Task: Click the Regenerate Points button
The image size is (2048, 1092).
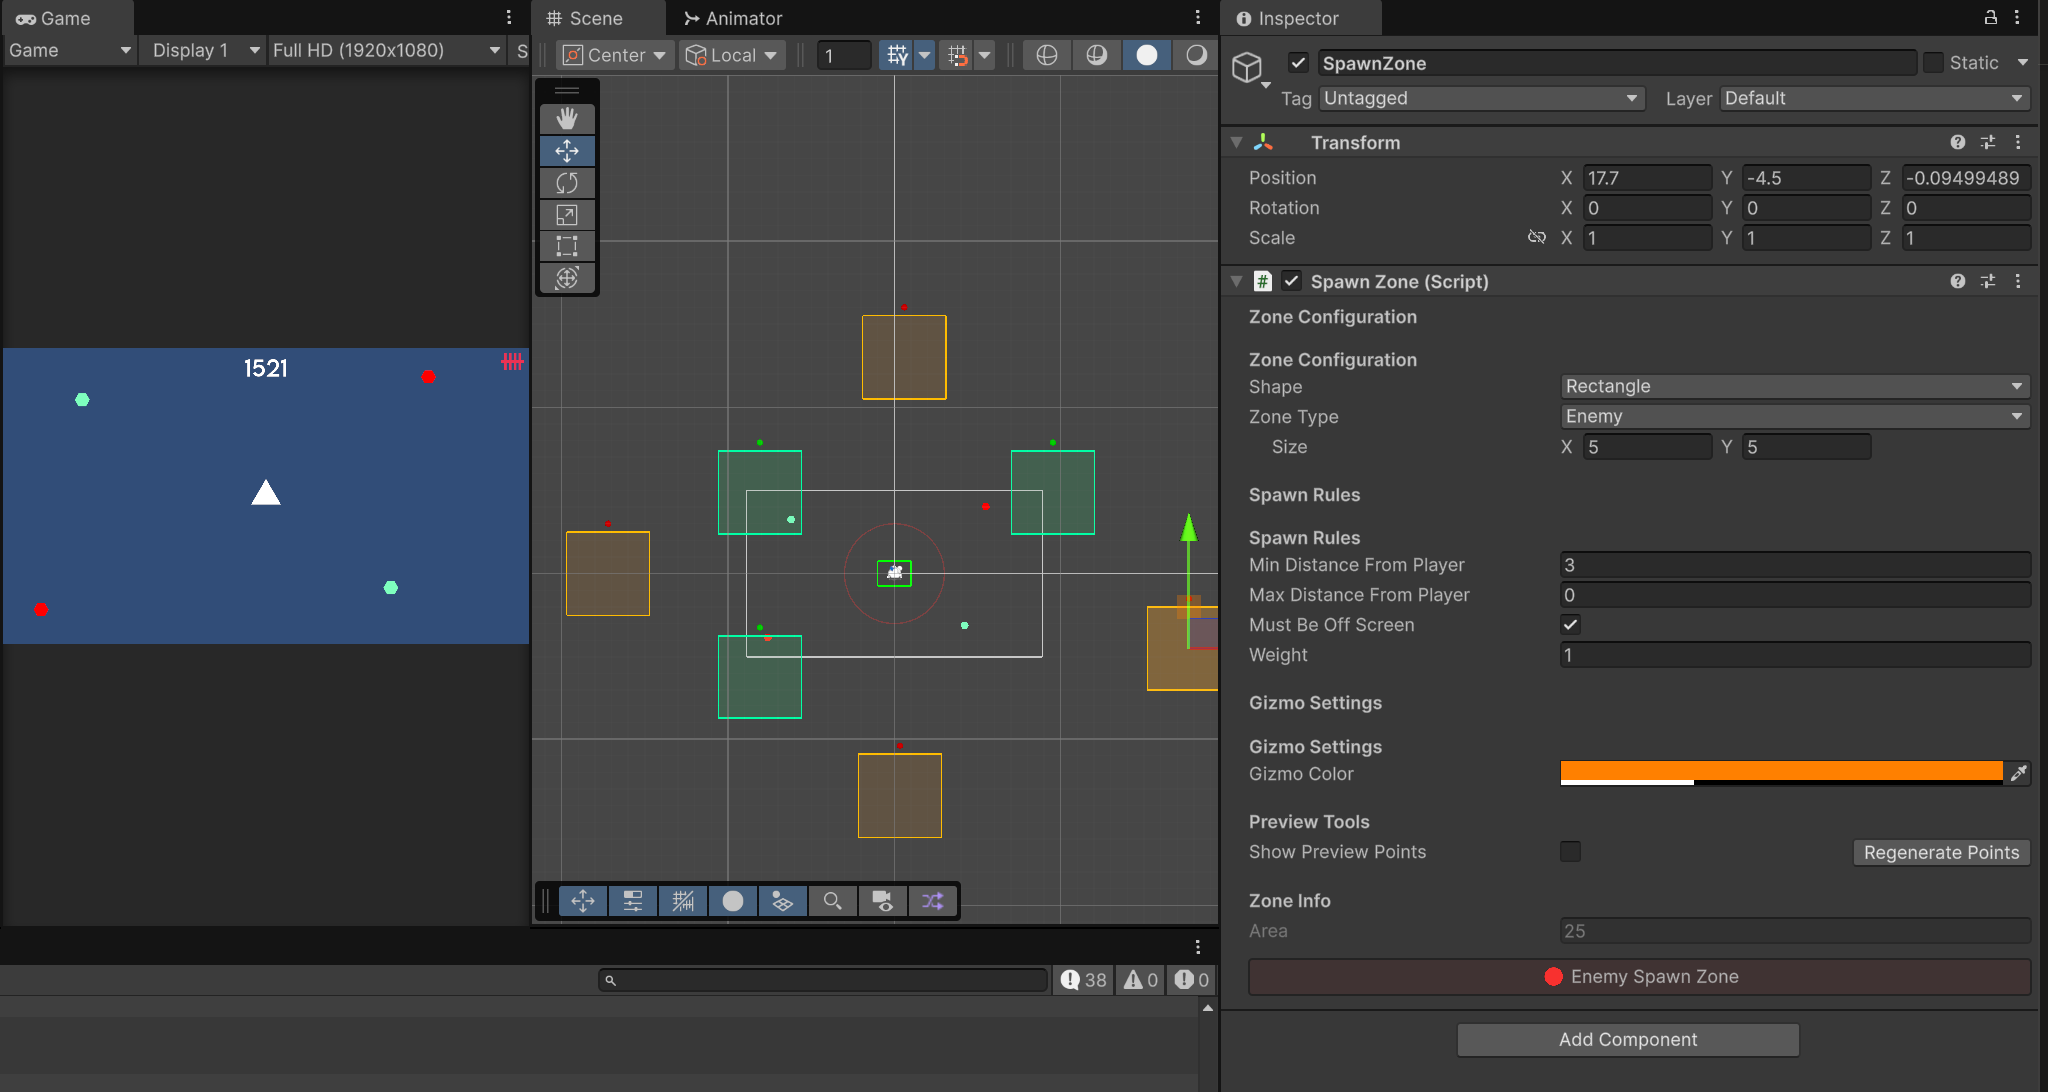Action: click(1940, 852)
